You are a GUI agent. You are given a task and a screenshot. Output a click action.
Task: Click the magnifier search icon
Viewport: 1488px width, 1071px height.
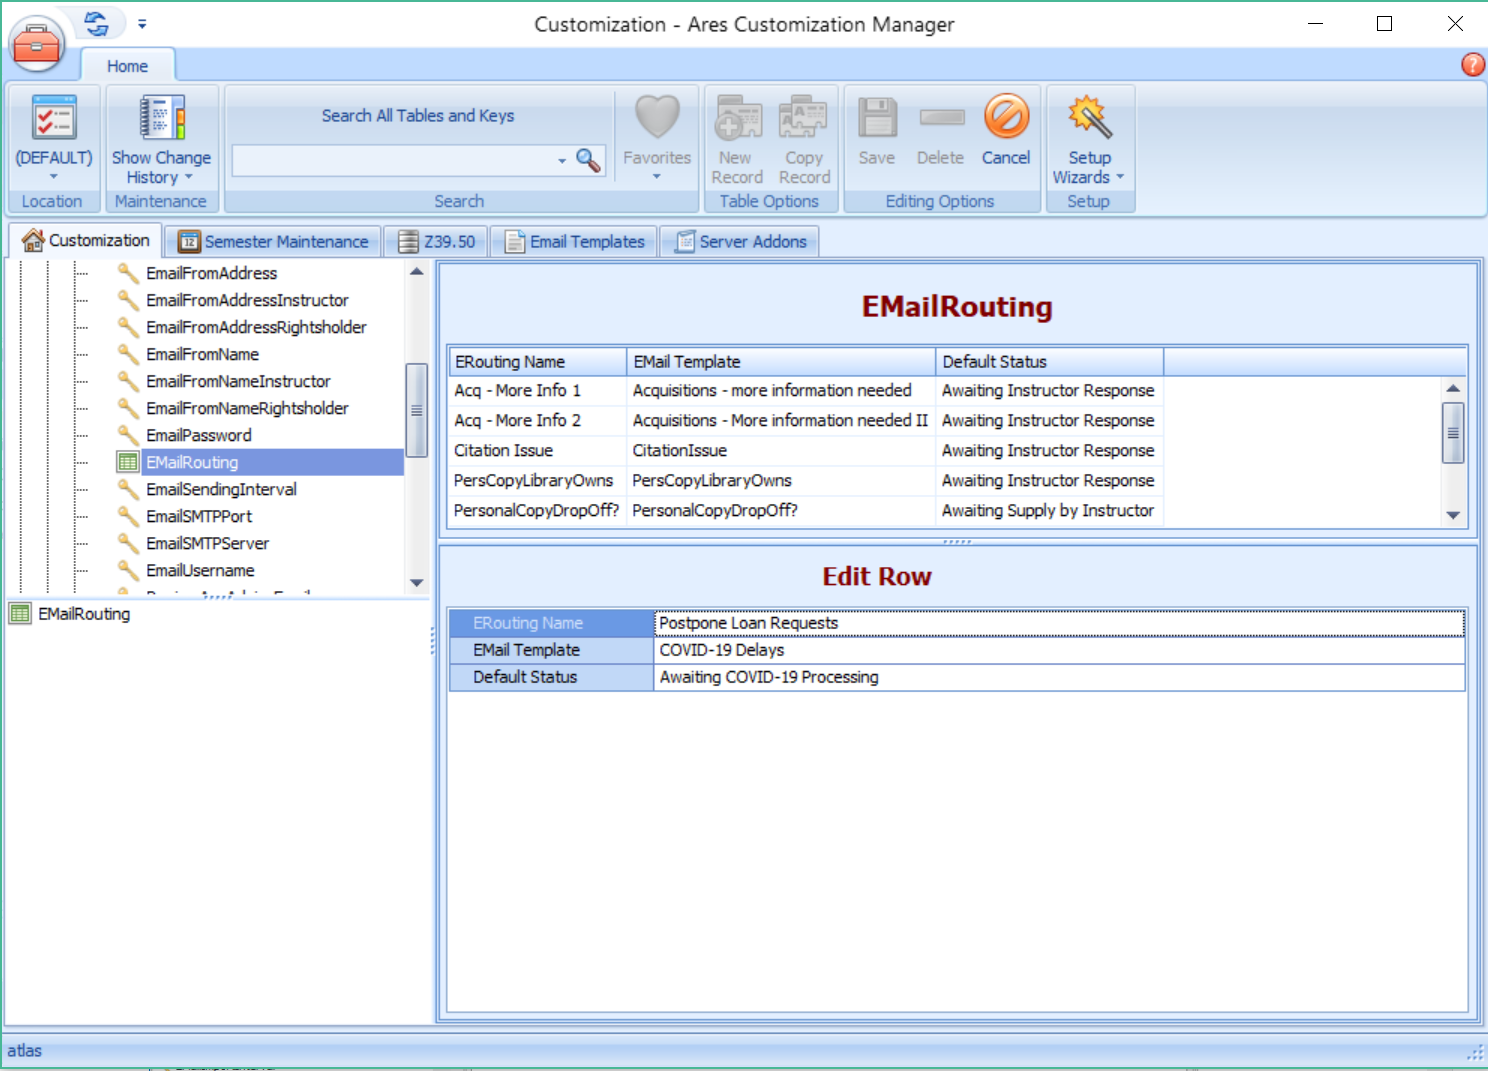tap(589, 160)
